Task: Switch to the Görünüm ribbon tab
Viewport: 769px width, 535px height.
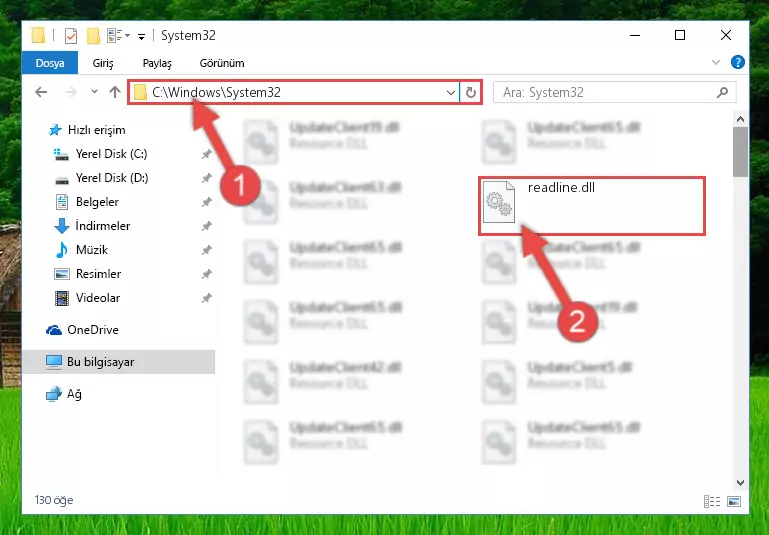Action: point(222,63)
